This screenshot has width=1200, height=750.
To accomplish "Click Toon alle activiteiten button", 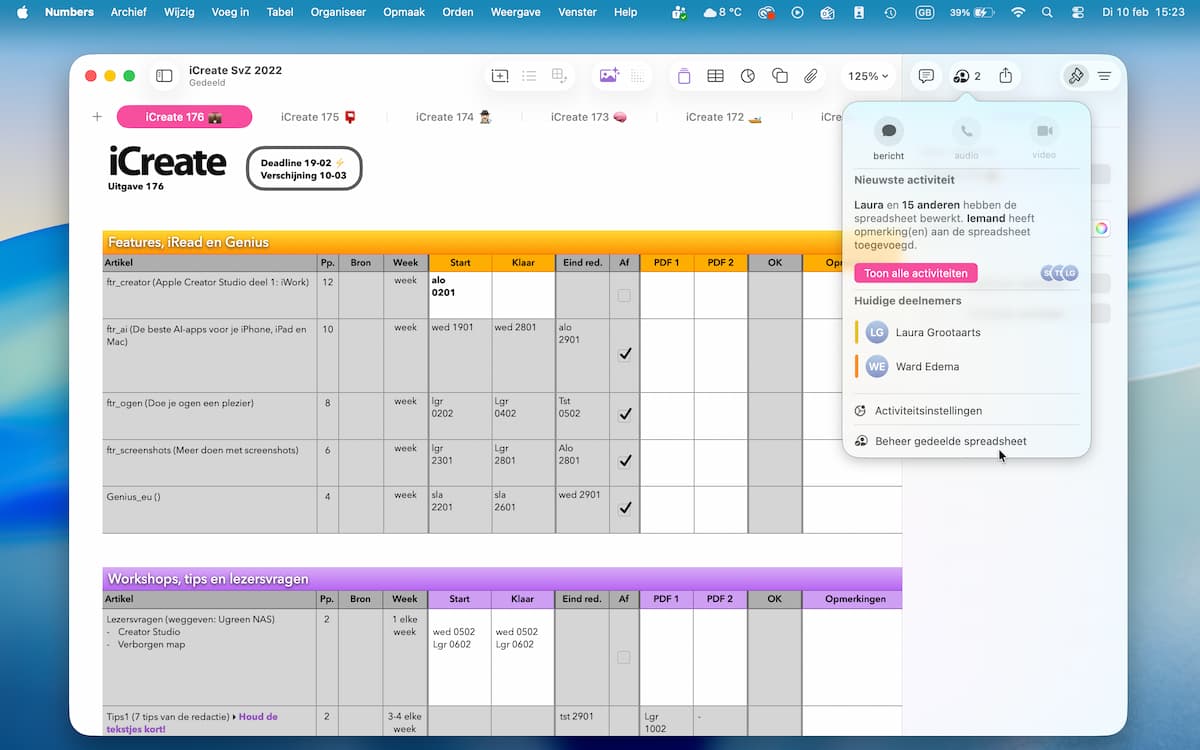I will [915, 273].
